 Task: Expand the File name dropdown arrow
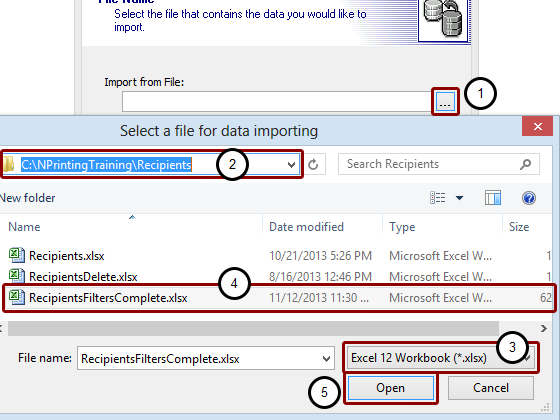(326, 359)
